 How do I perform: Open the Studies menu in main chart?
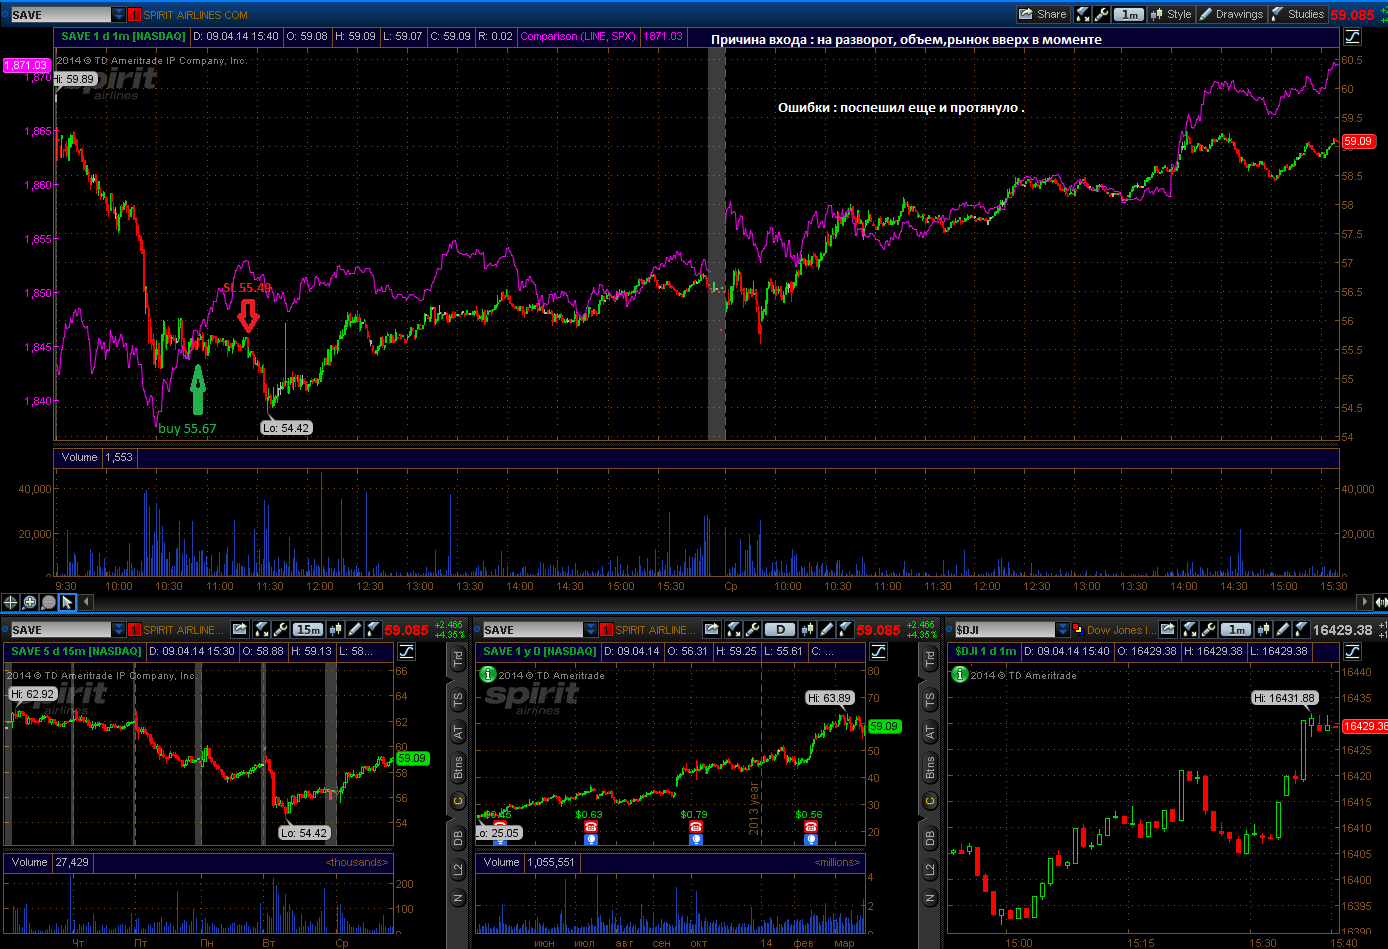[1298, 14]
